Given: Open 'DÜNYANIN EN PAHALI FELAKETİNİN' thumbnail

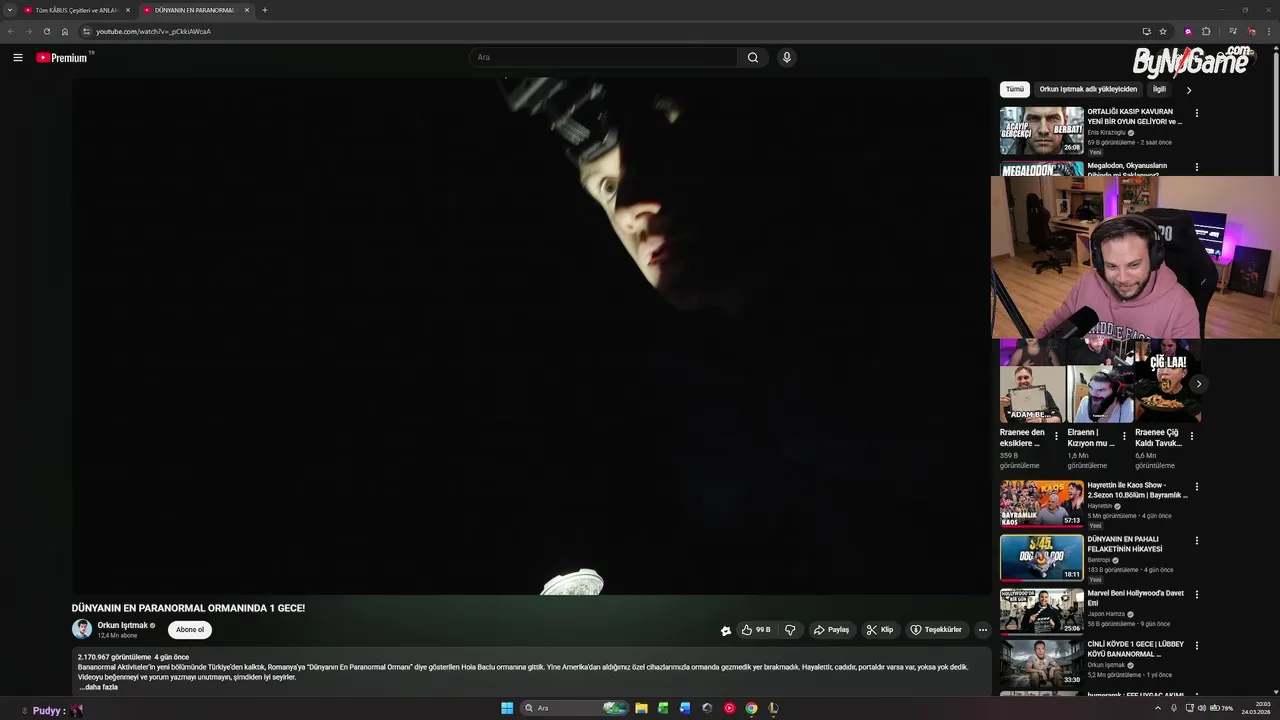Looking at the screenshot, I should 1042,558.
